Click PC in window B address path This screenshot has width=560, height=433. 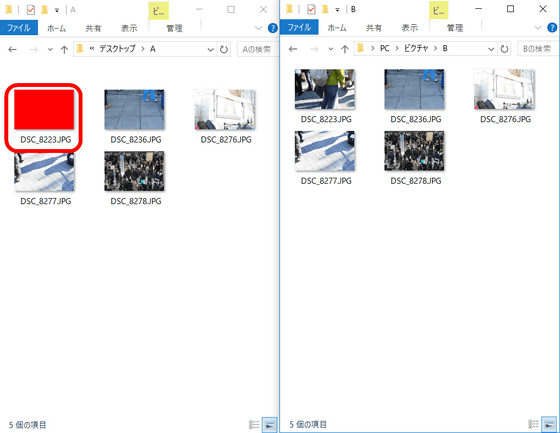[385, 48]
